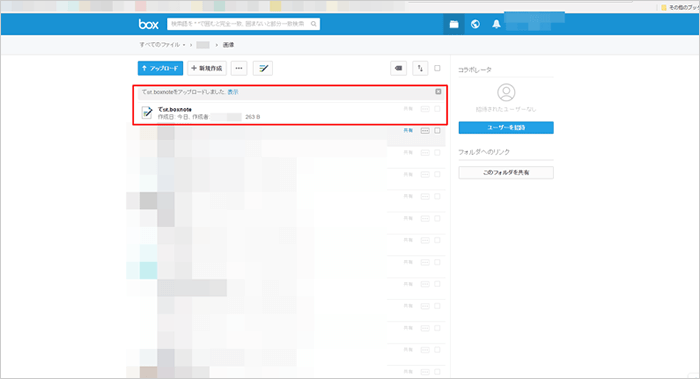
Task: Dismiss the upload notification with X icon
Action: click(x=438, y=92)
